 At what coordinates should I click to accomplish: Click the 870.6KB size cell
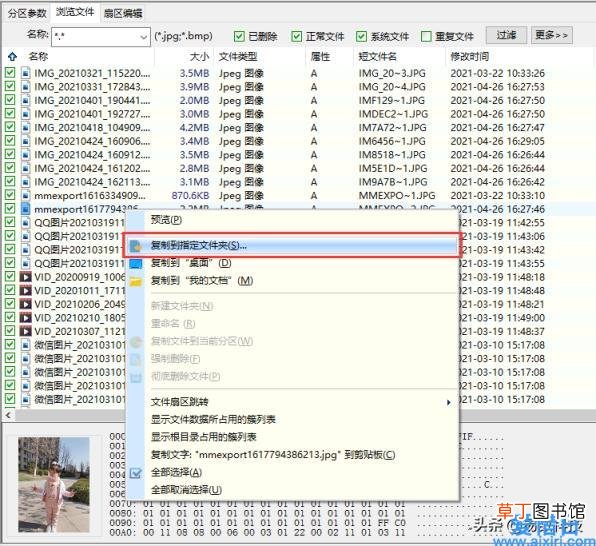tap(190, 195)
